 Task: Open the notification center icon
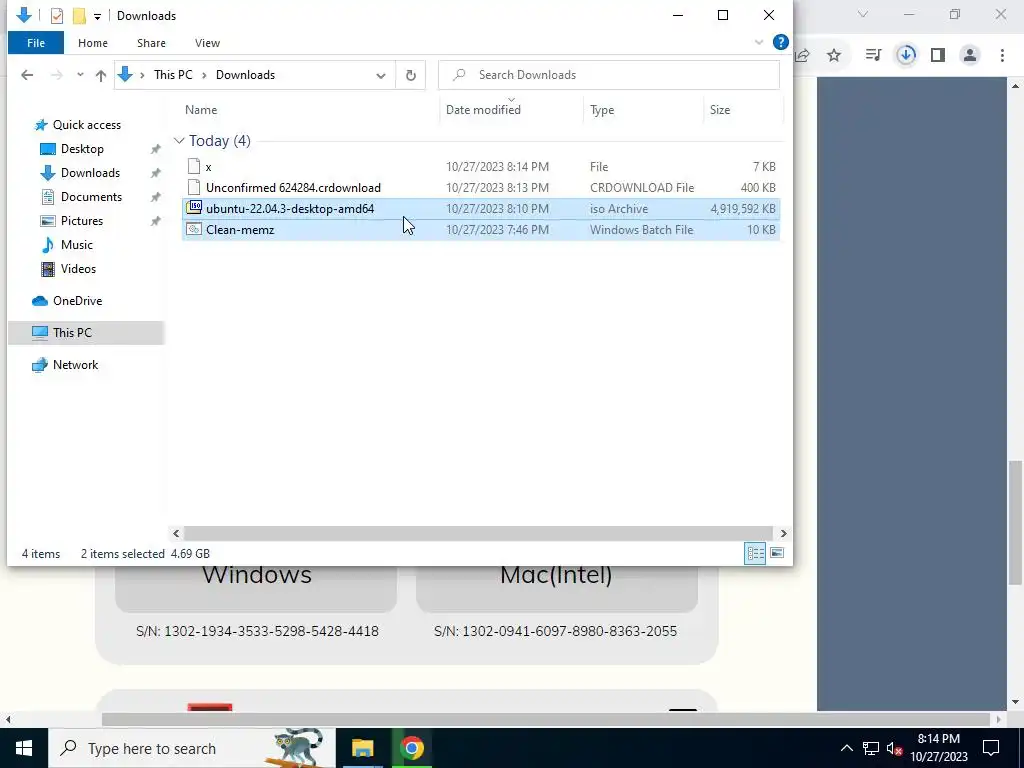coord(991,748)
